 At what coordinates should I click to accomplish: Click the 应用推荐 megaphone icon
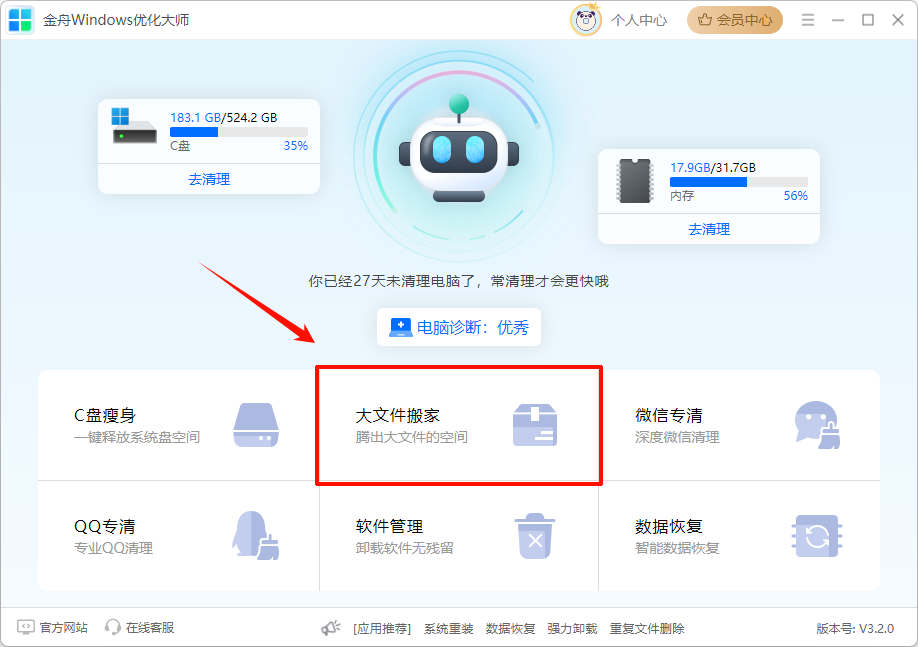pyautogui.click(x=331, y=628)
